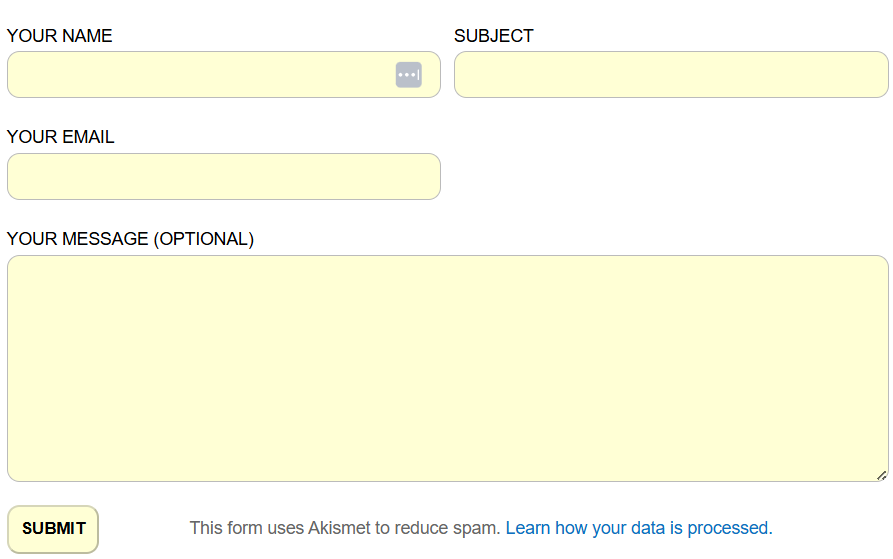The width and height of the screenshot is (893, 559).
Task: Click the YOUR EMAIL label
Action: 61,137
